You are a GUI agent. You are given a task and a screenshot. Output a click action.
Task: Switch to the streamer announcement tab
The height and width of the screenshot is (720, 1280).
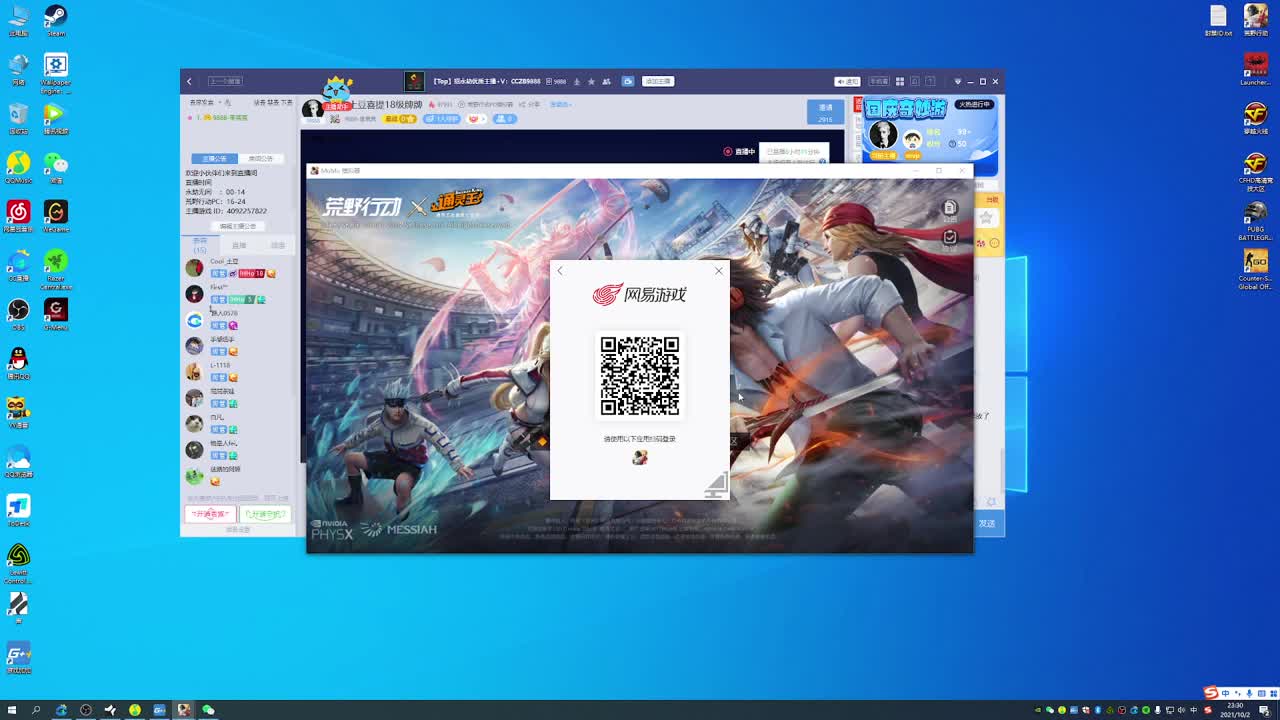click(214, 159)
